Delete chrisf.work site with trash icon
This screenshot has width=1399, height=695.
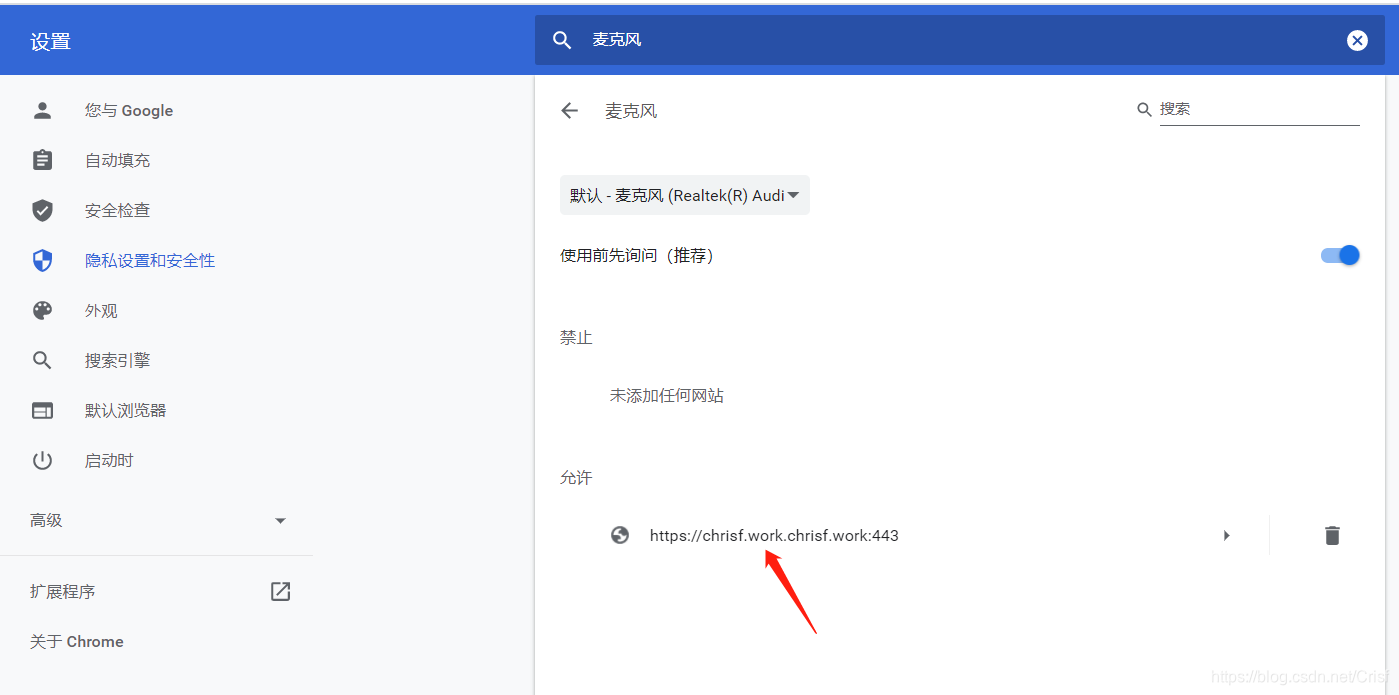(1332, 535)
